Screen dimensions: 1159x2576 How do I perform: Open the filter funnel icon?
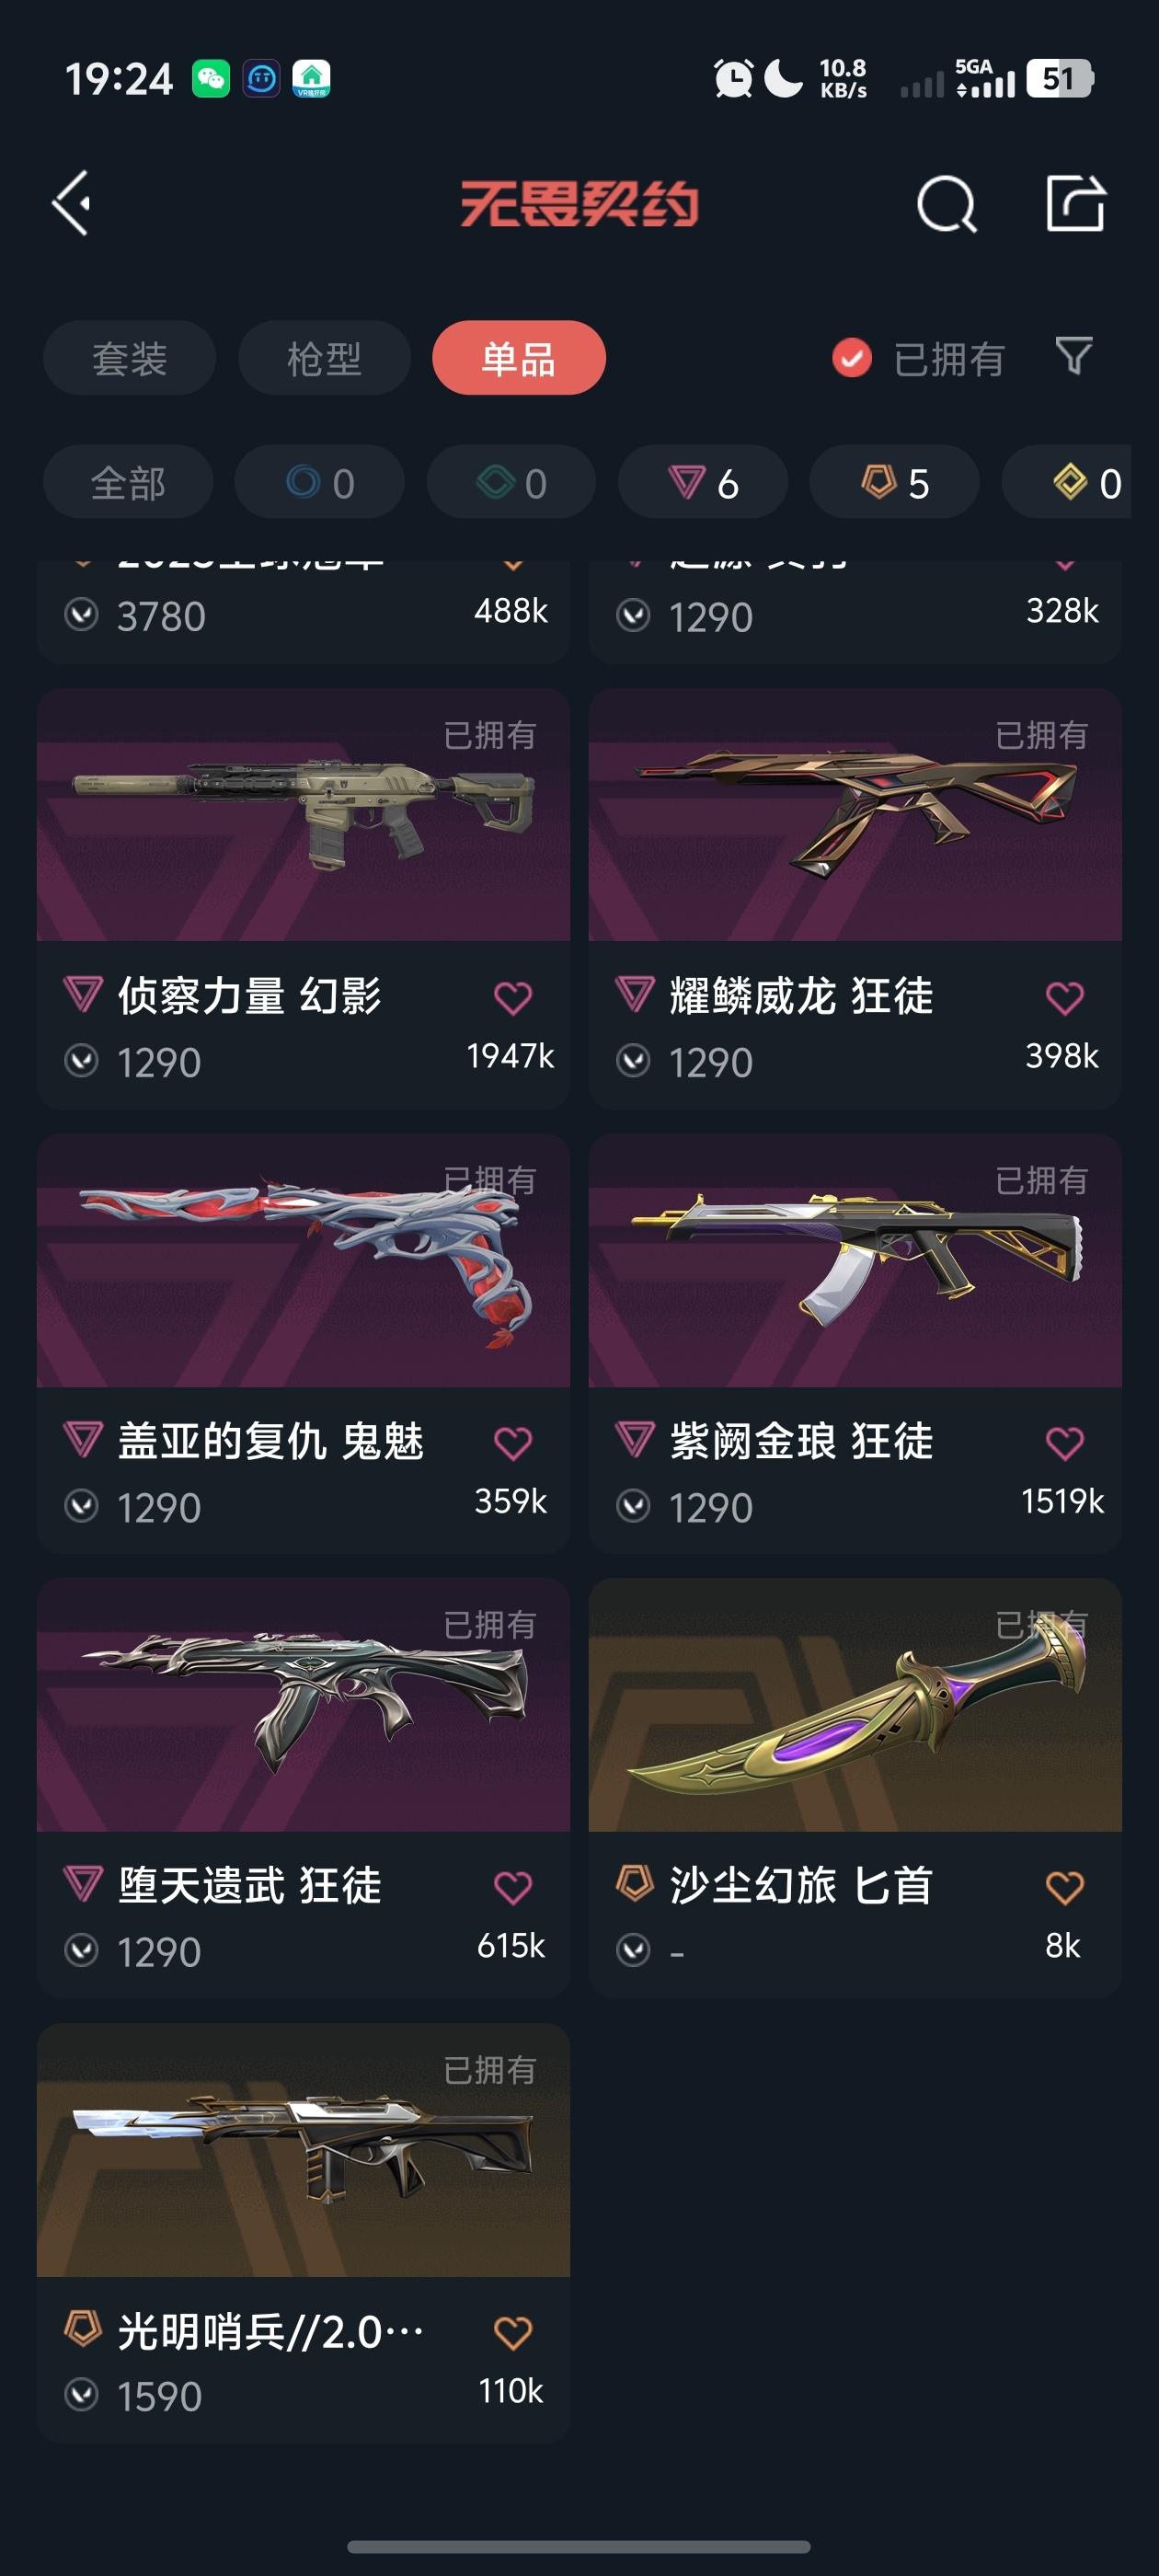click(x=1074, y=356)
